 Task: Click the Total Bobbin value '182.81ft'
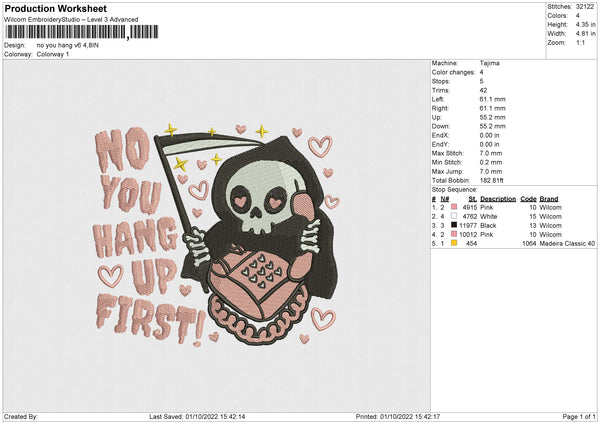tap(491, 180)
